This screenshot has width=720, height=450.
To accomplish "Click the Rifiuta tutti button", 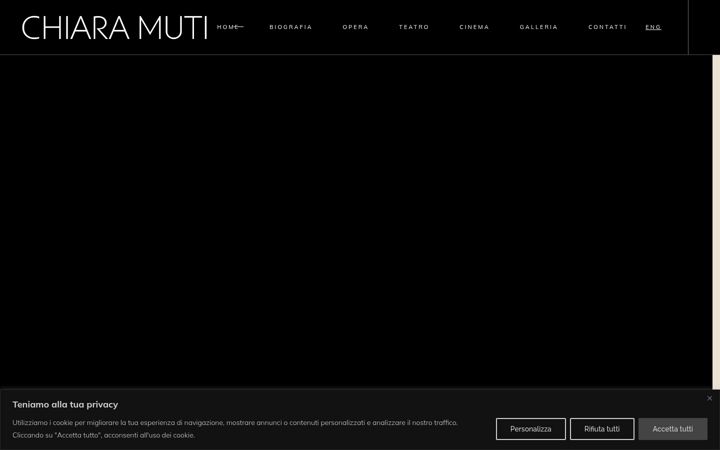I will 602,429.
